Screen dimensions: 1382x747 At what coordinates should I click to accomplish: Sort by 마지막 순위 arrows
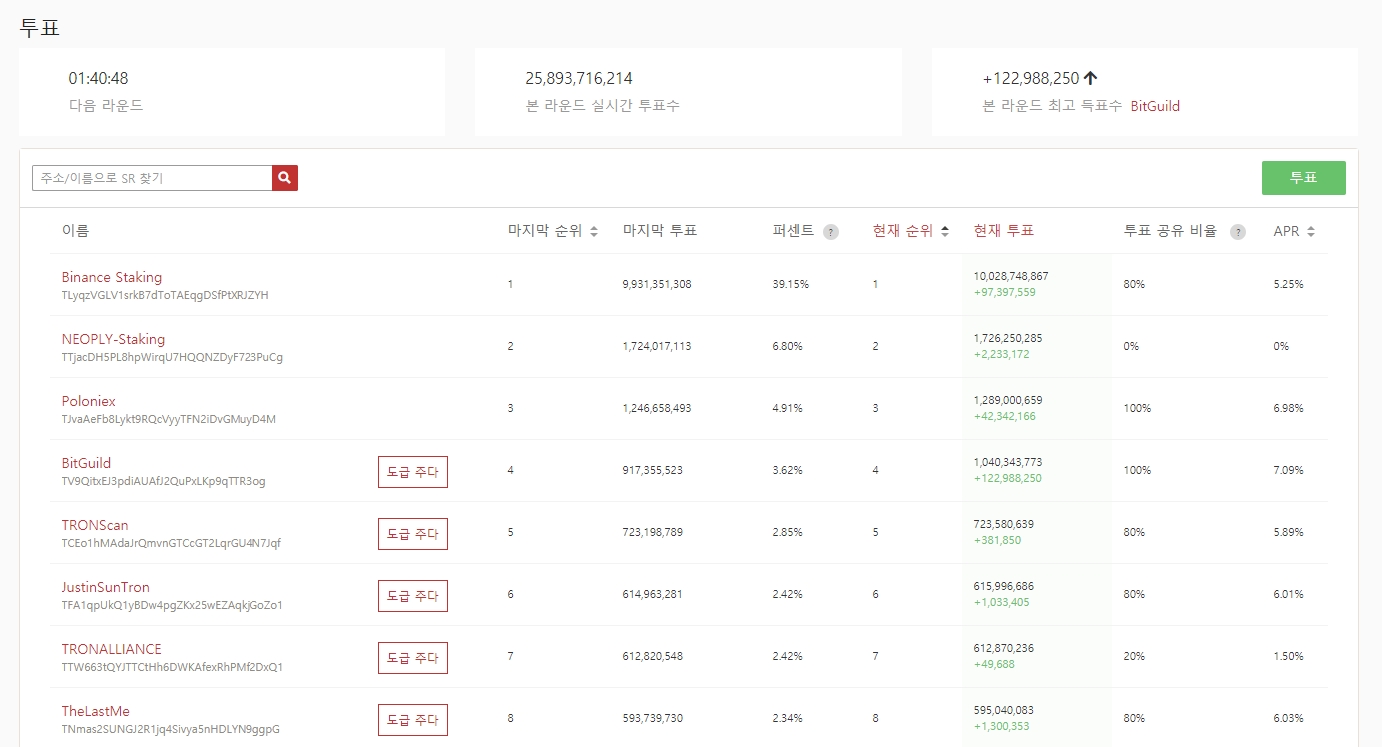(594, 231)
